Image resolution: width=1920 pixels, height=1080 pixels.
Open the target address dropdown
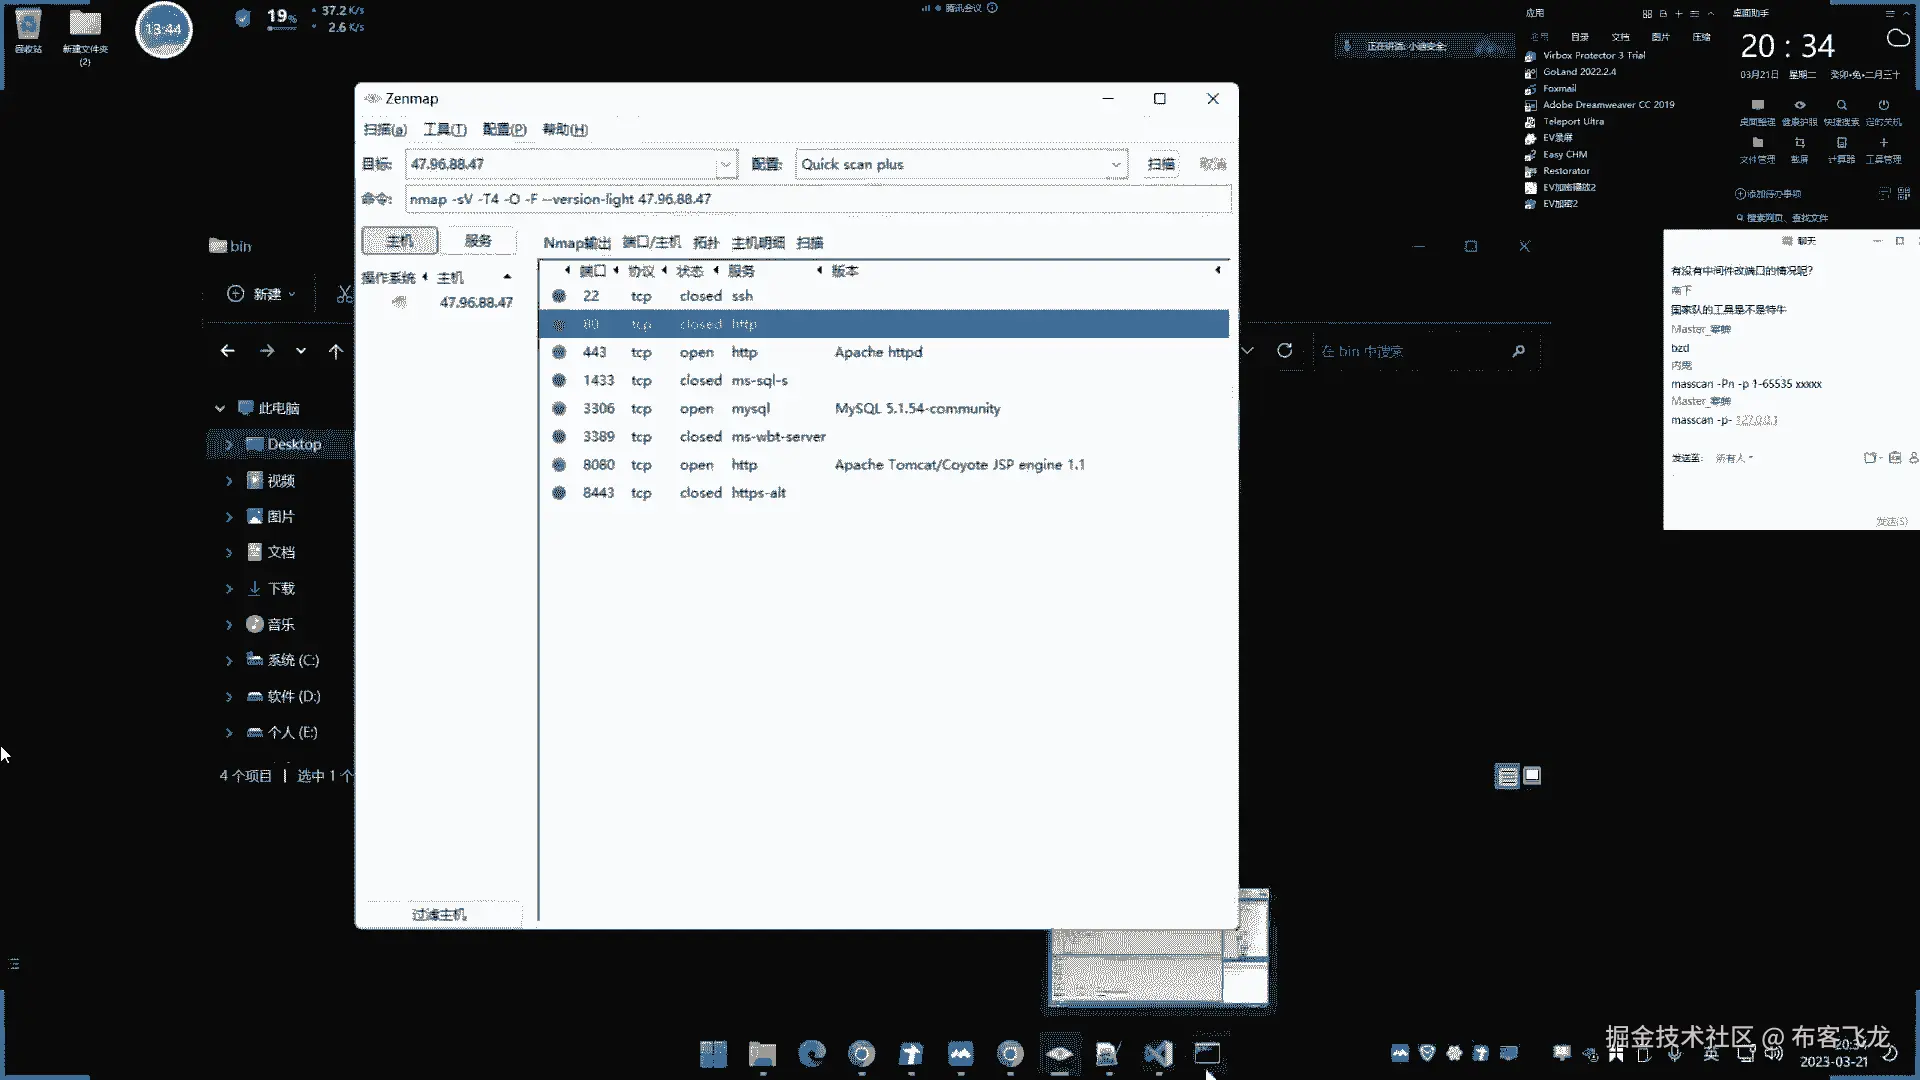[x=726, y=164]
